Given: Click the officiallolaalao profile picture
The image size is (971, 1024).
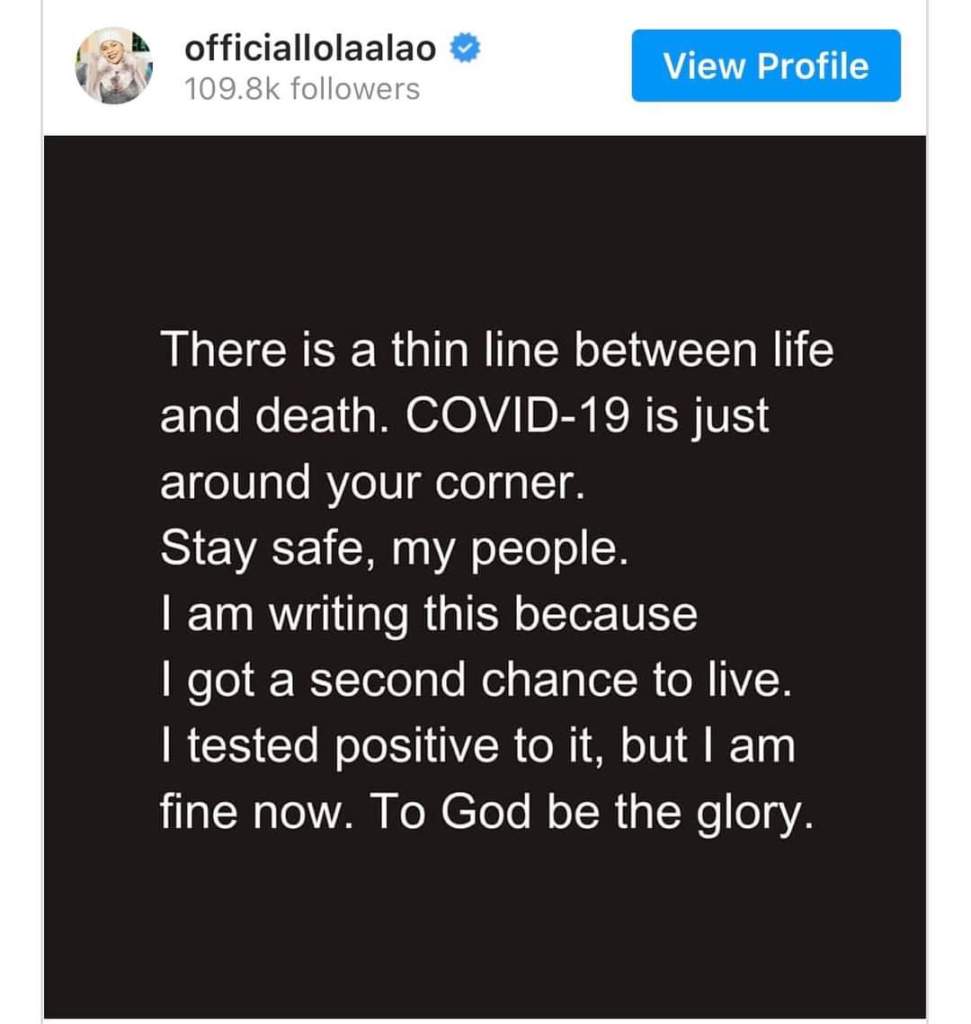Looking at the screenshot, I should 114,65.
